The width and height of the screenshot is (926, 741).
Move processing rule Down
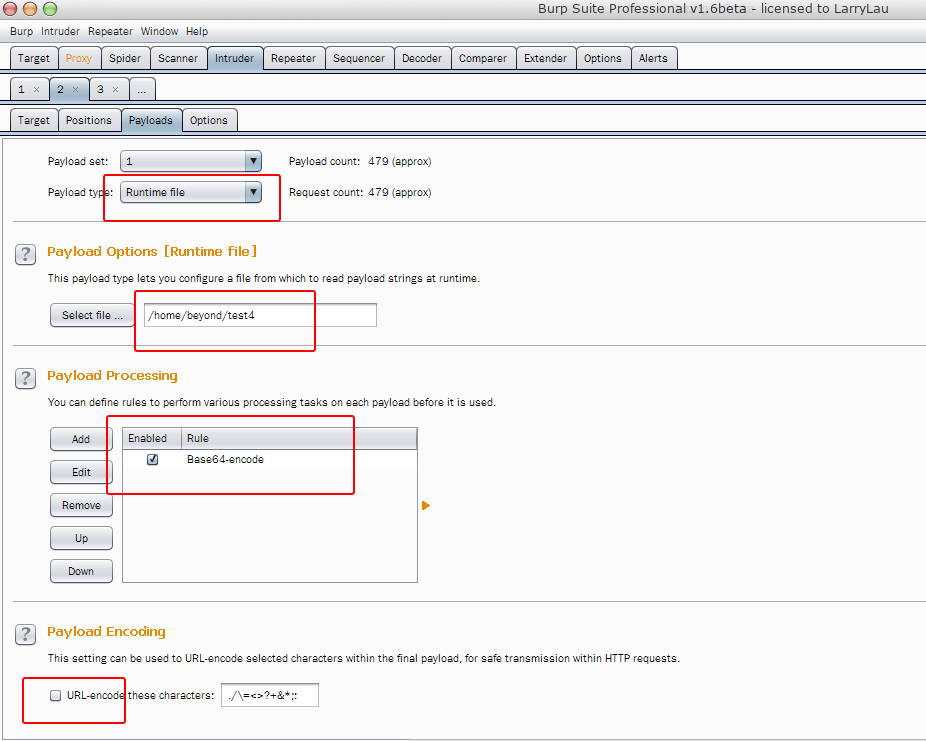pos(81,572)
